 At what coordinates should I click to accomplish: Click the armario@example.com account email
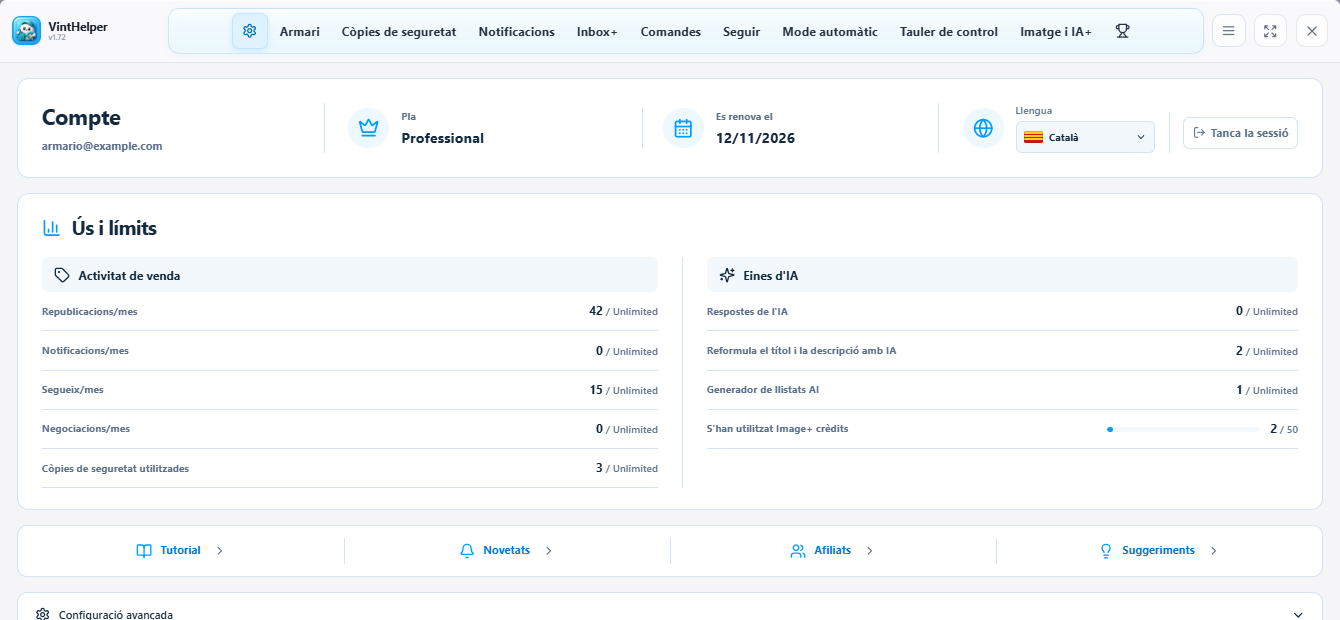point(102,146)
